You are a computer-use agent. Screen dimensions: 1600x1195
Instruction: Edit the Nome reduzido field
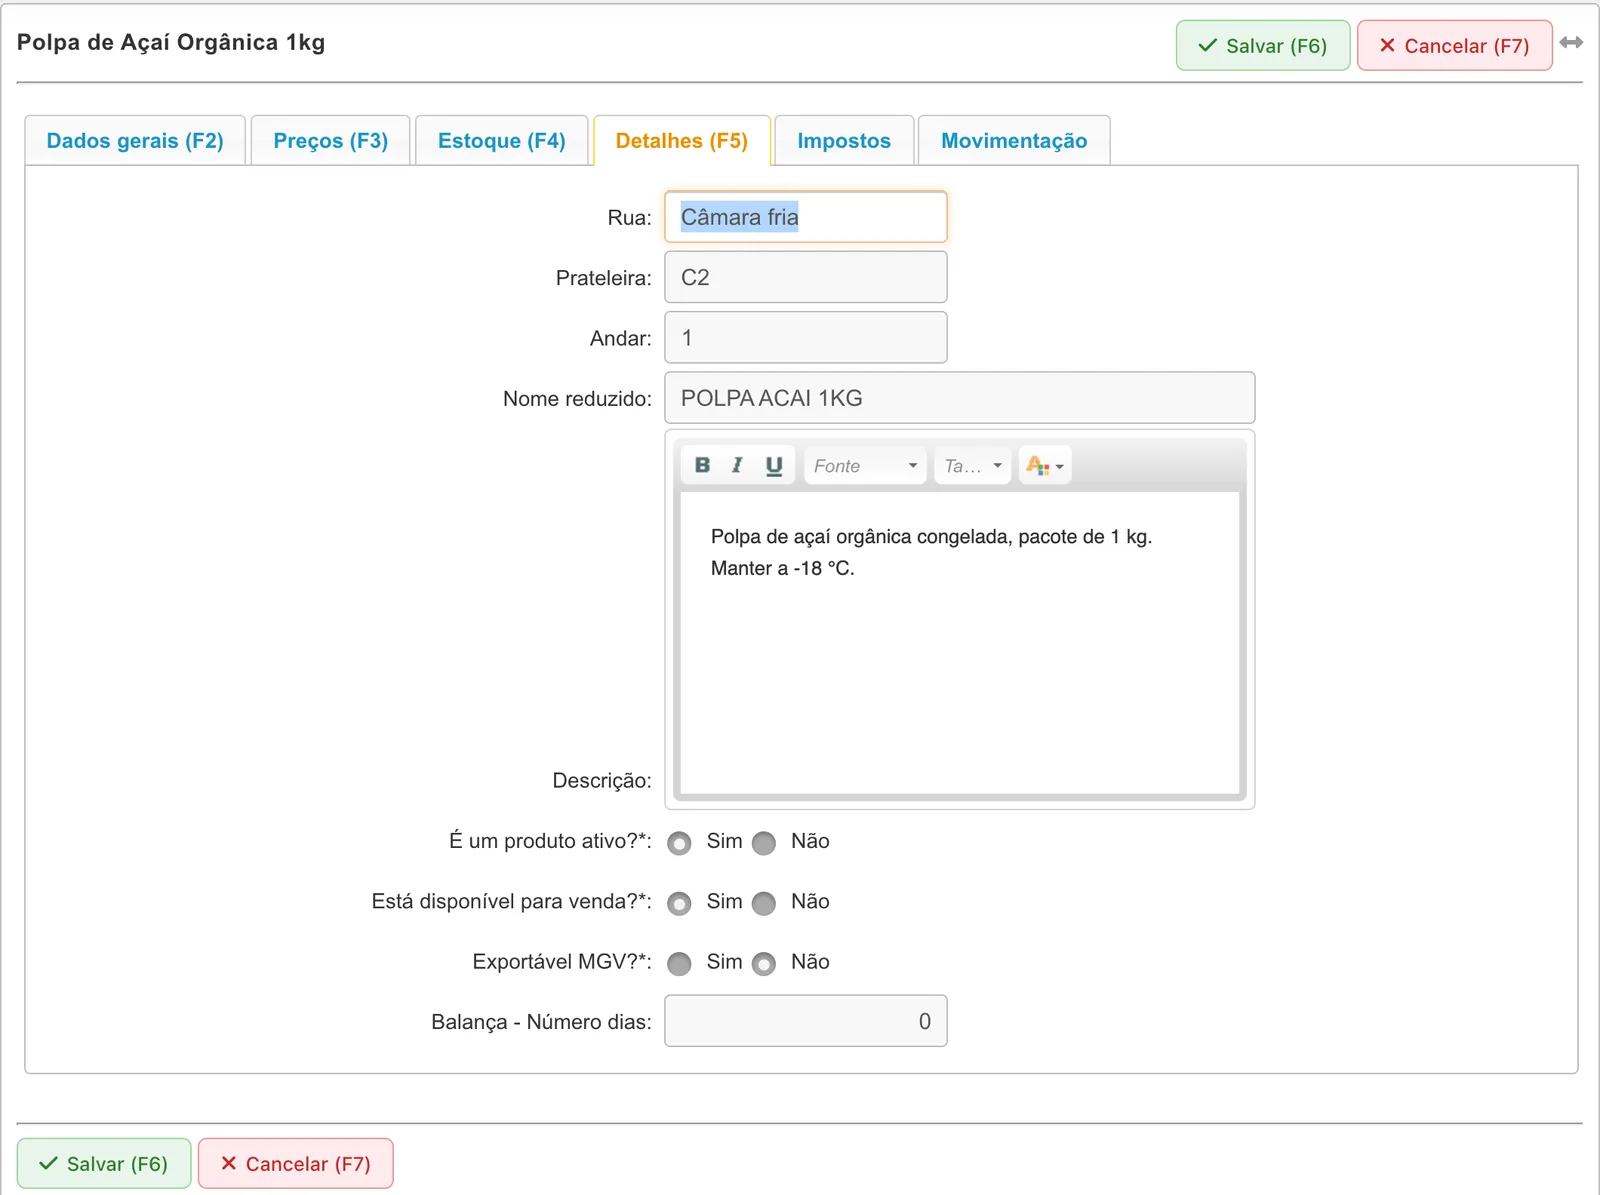(x=960, y=398)
